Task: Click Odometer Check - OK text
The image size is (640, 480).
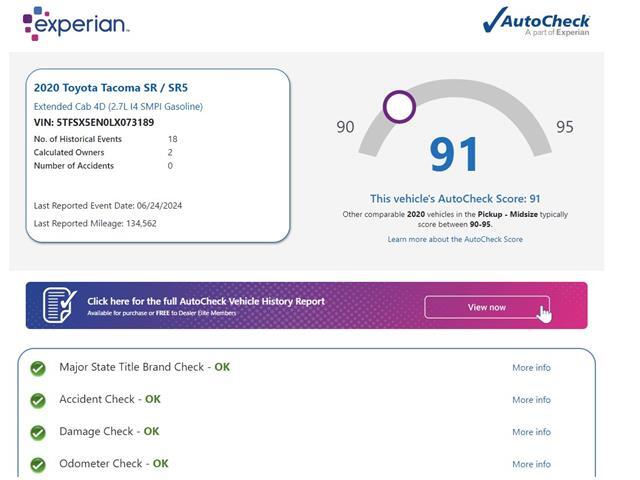Action: (x=113, y=464)
